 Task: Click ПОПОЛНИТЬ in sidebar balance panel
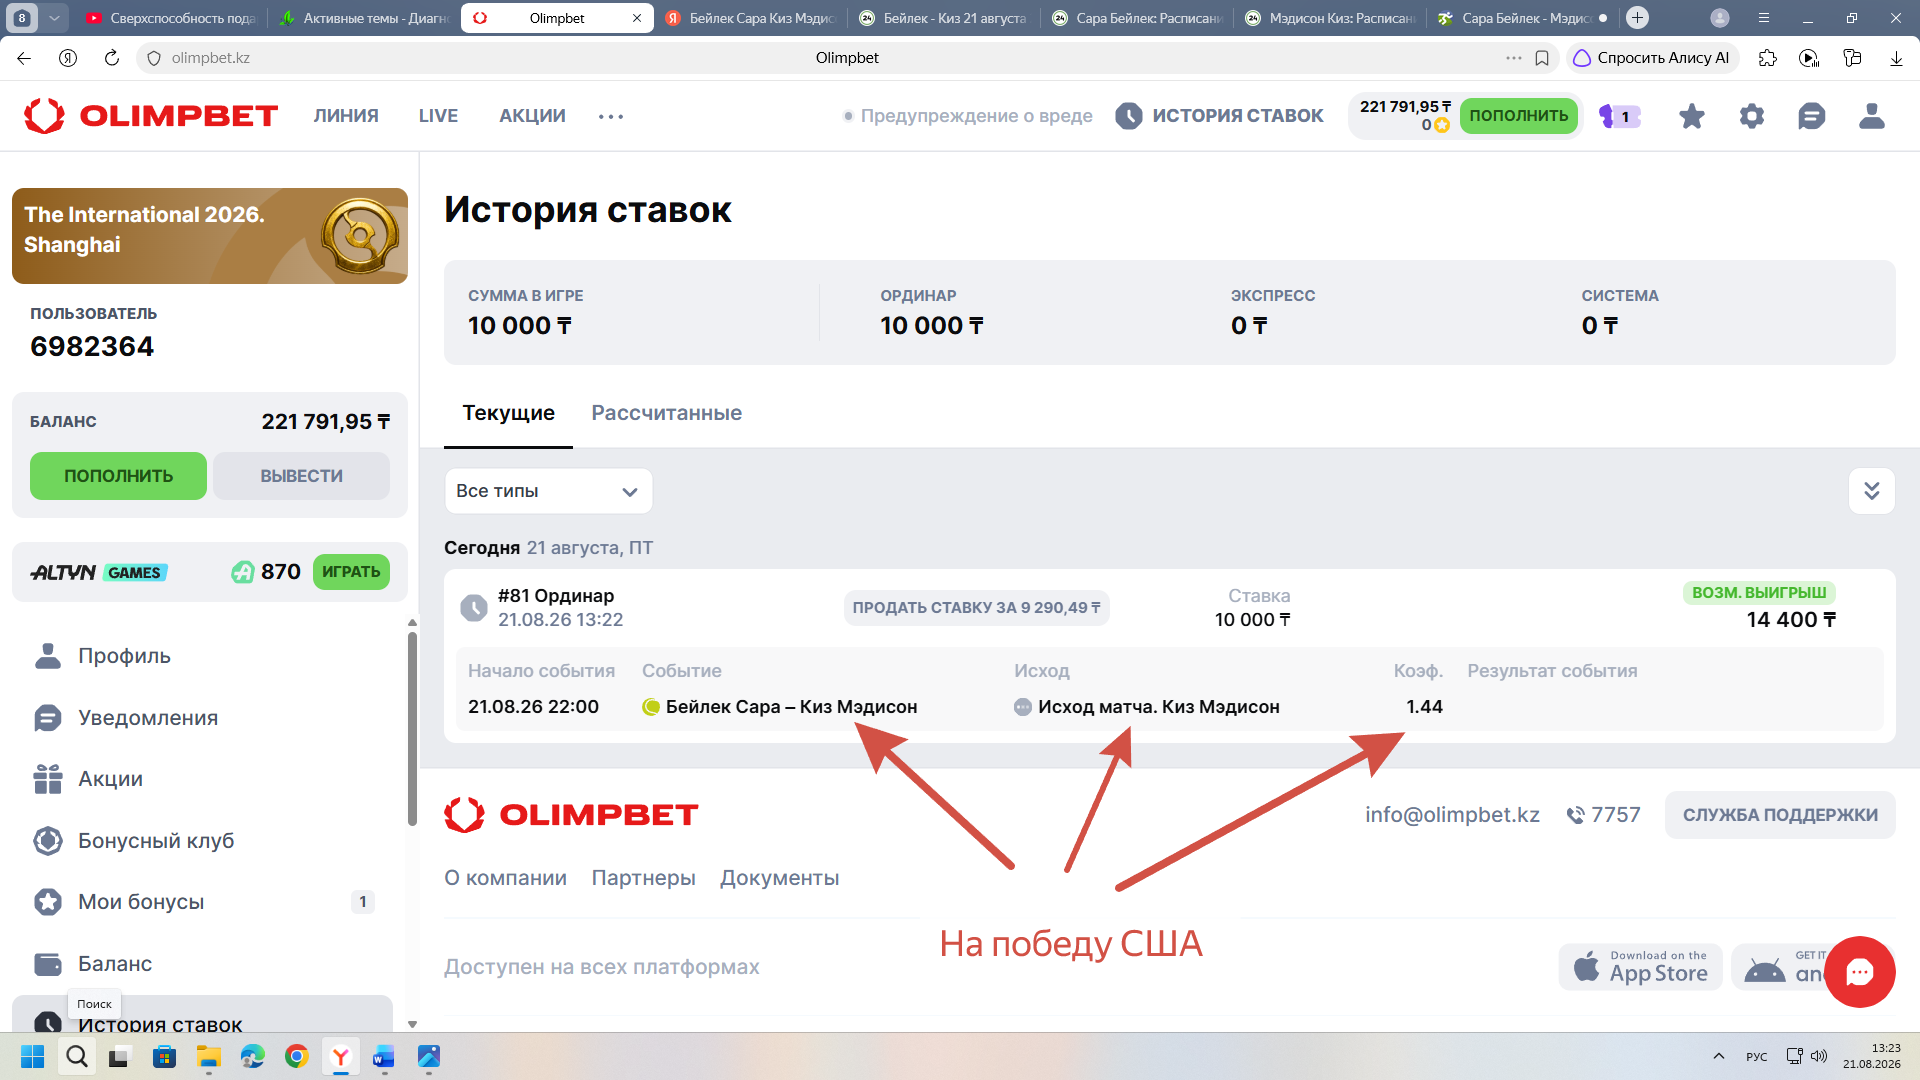(118, 476)
